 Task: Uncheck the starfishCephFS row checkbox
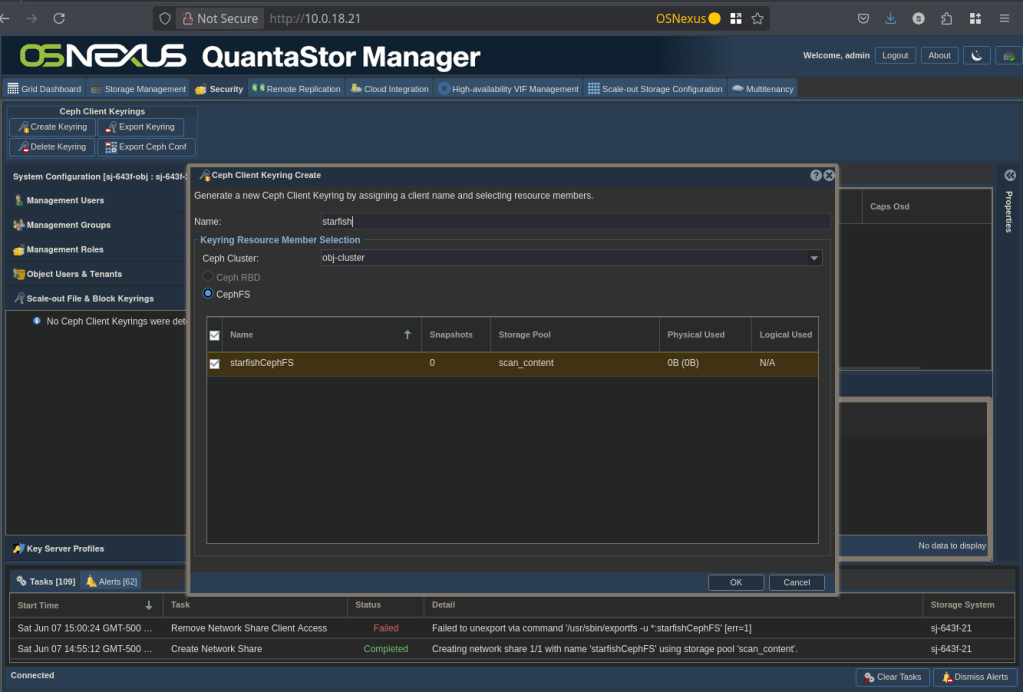click(214, 364)
